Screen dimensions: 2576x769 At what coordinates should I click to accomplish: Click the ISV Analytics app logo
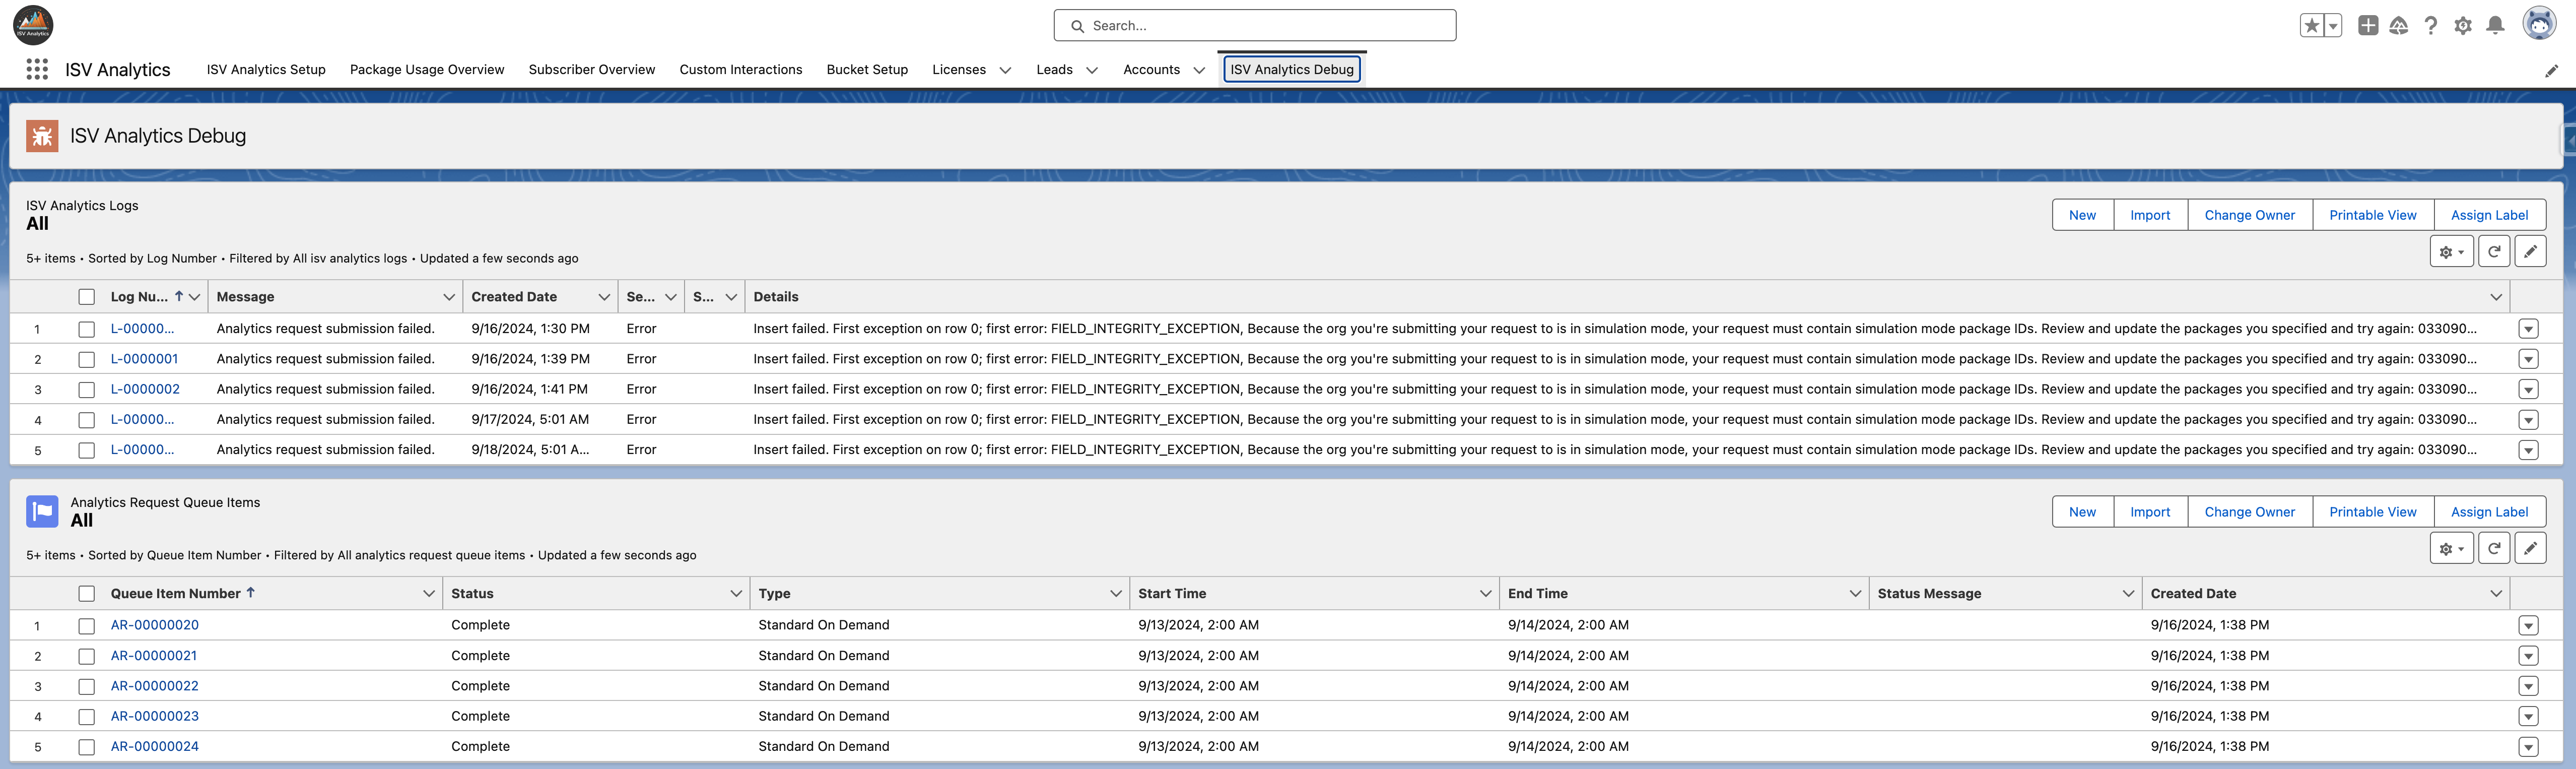(x=33, y=25)
